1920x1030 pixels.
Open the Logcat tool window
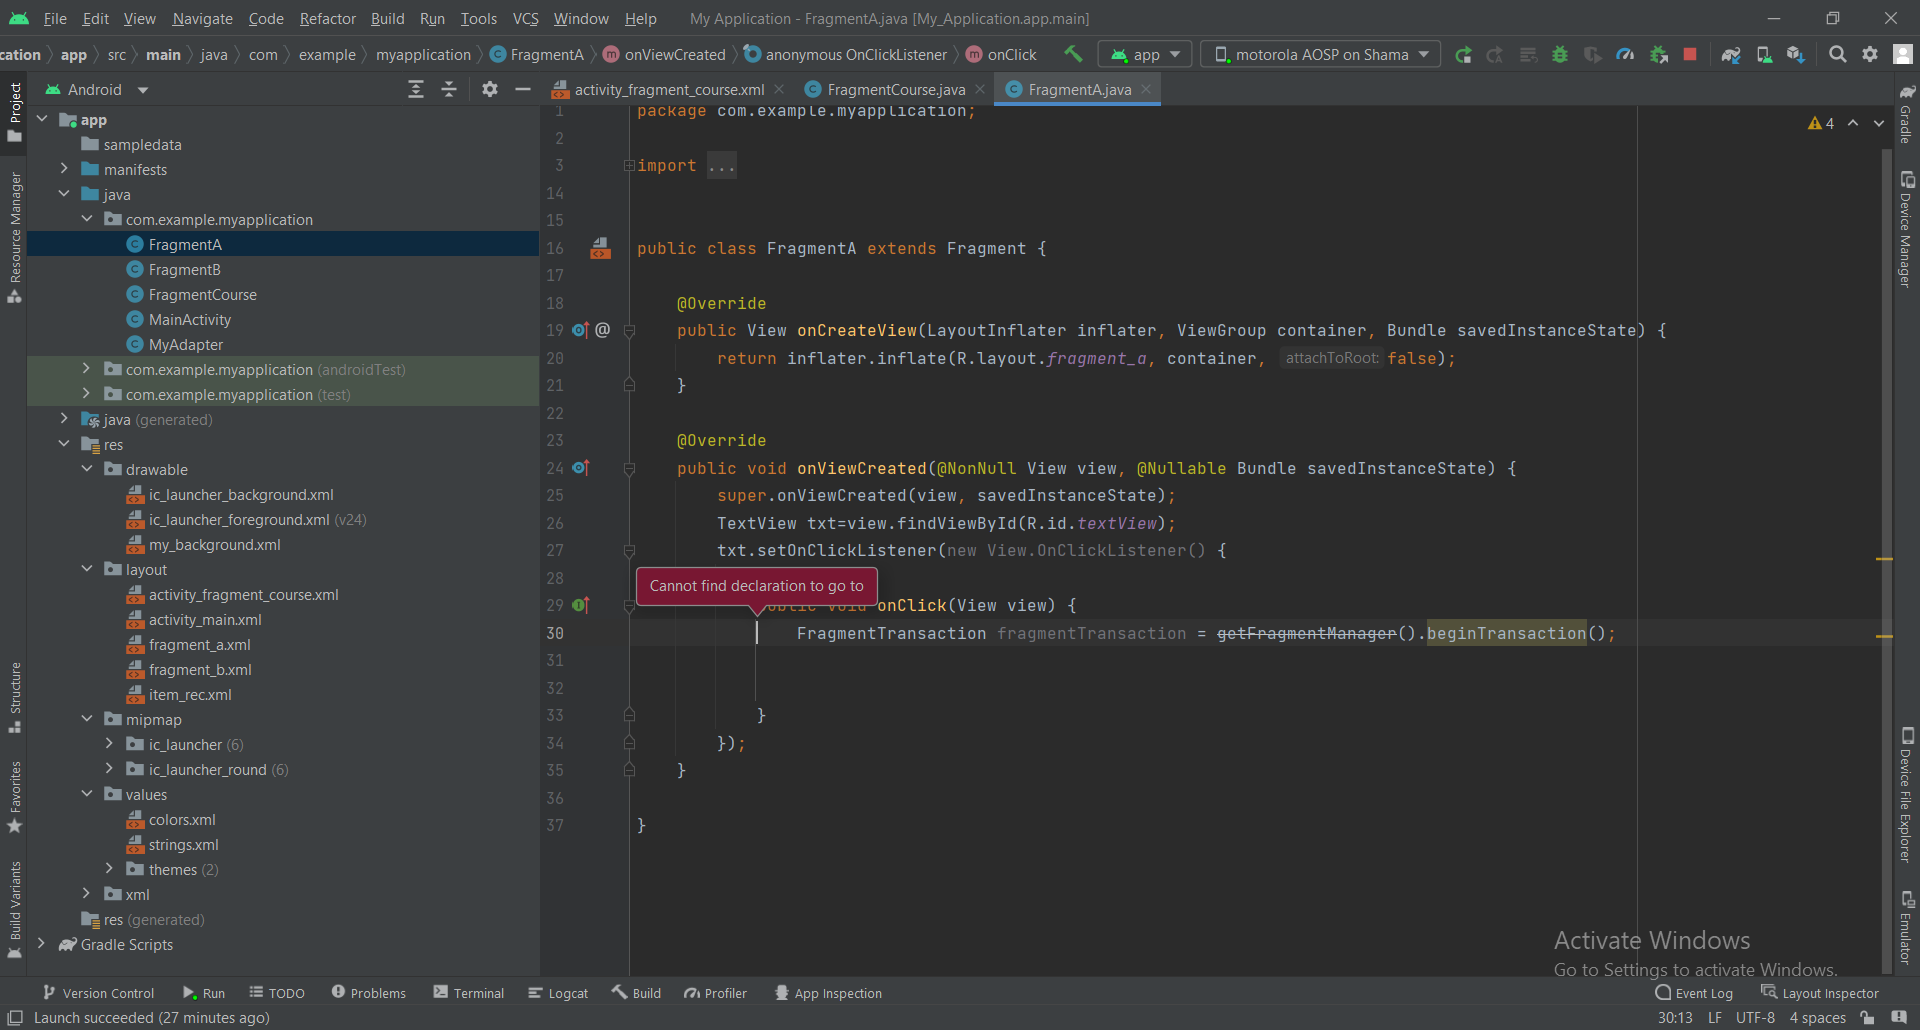point(558,993)
